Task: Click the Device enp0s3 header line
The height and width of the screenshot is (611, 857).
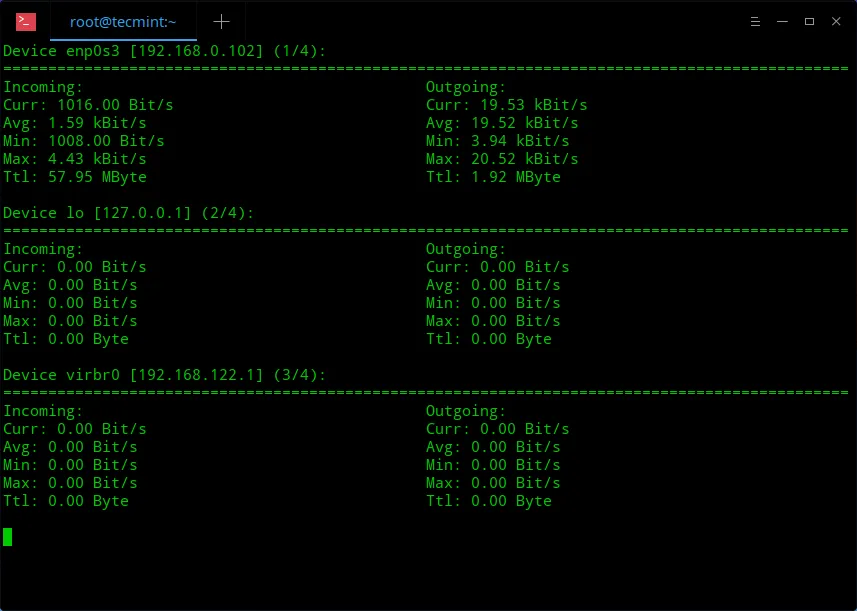Action: 164,51
